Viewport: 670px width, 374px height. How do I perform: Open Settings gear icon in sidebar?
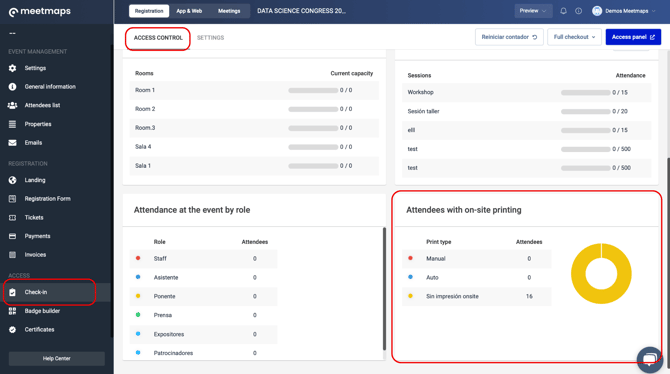12,68
